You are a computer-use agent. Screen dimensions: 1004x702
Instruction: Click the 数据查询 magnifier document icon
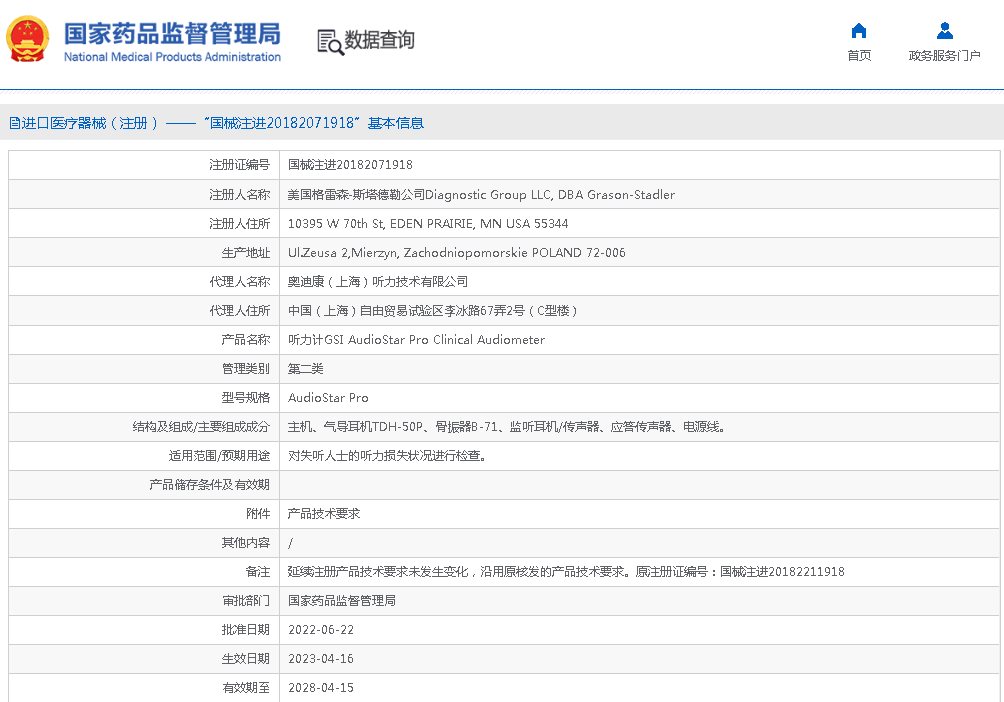tap(330, 41)
